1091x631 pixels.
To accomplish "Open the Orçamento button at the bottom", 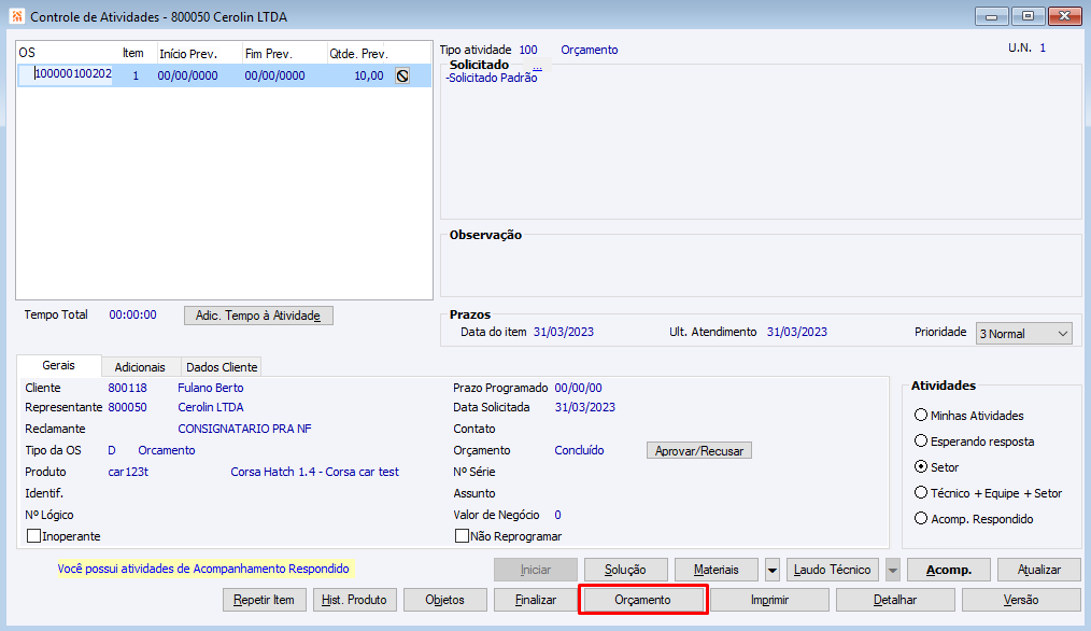I will (643, 600).
